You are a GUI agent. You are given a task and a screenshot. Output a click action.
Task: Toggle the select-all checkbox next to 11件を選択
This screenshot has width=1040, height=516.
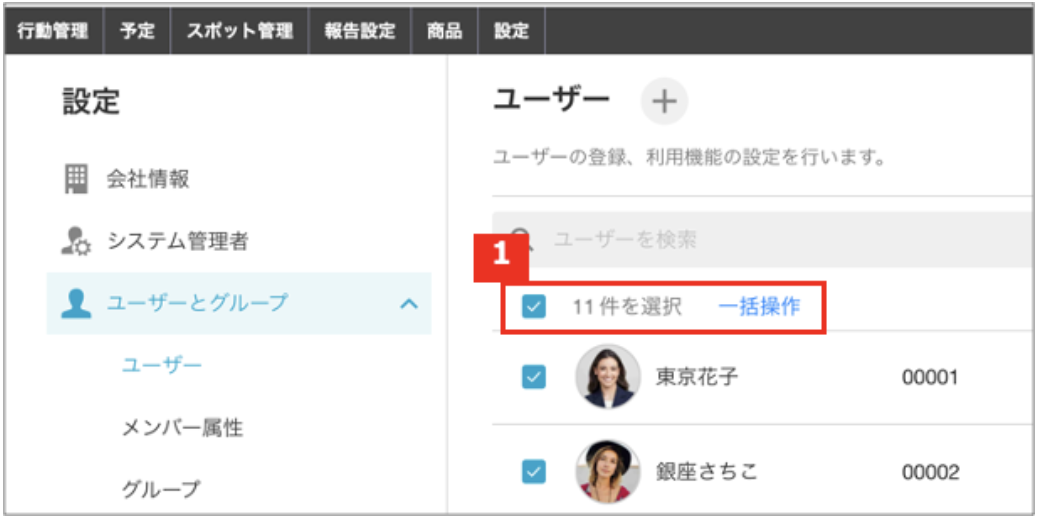tap(533, 306)
